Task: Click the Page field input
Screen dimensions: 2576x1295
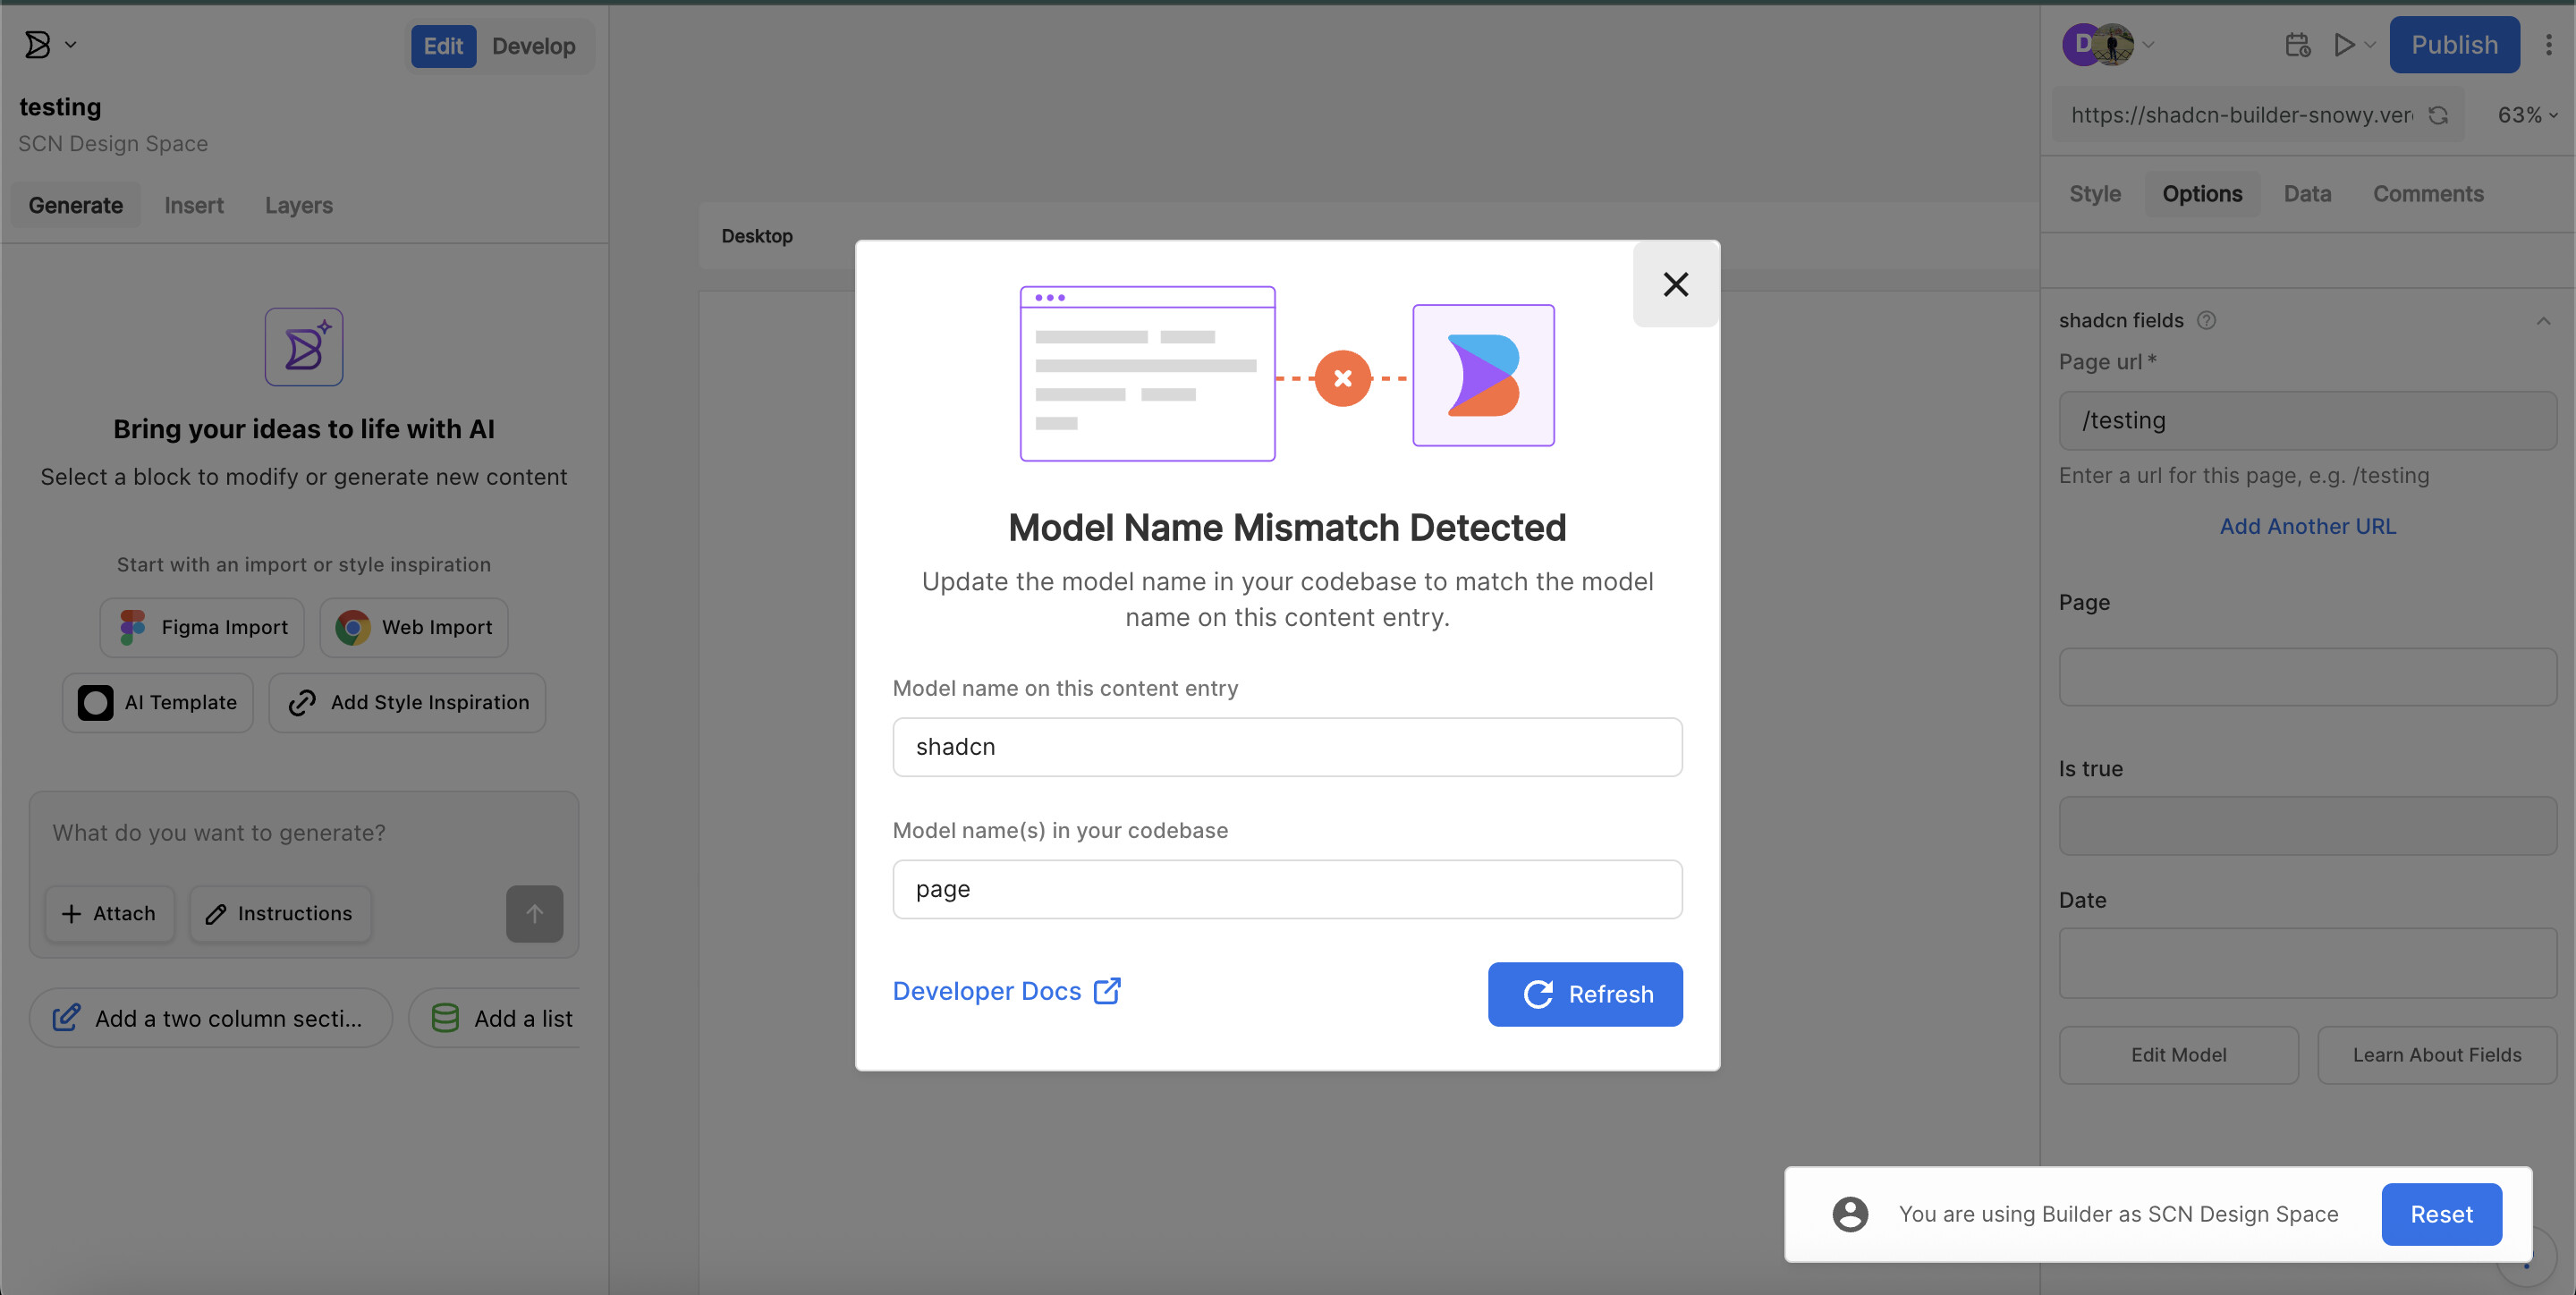Action: [x=2307, y=676]
